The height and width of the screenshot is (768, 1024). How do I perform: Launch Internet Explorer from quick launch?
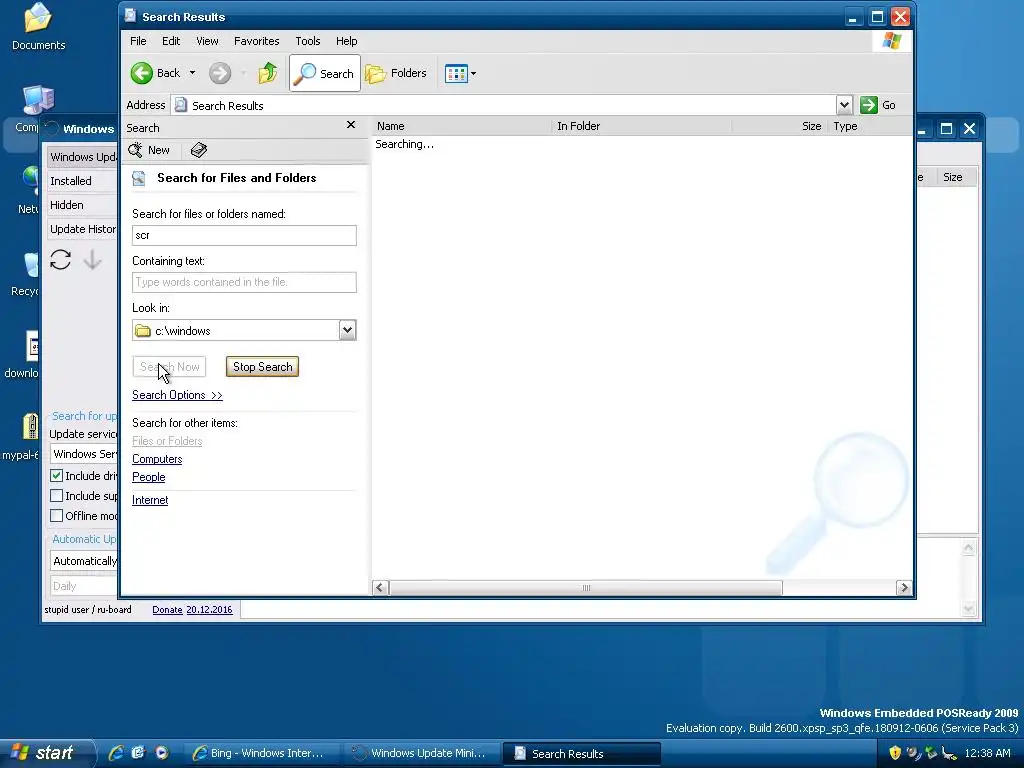coord(116,753)
